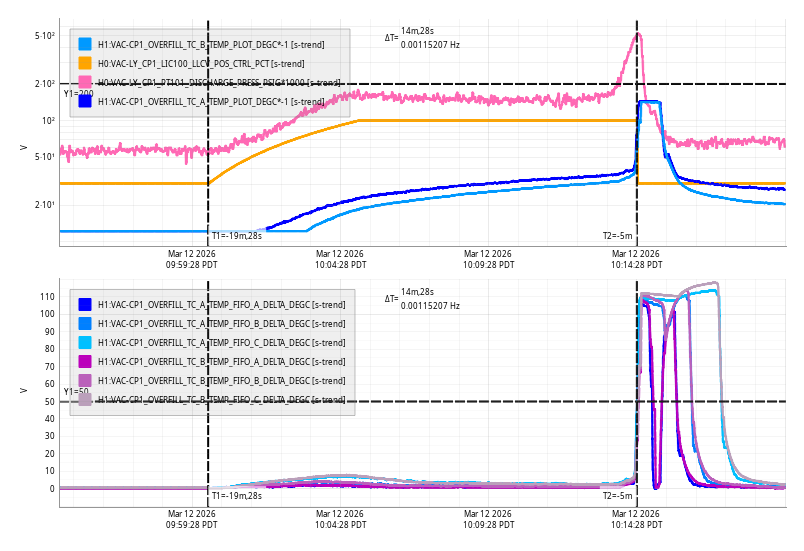Click the Y1=50 horizontal cursor label
Viewport: 804px width, 551px height.
pos(76,392)
